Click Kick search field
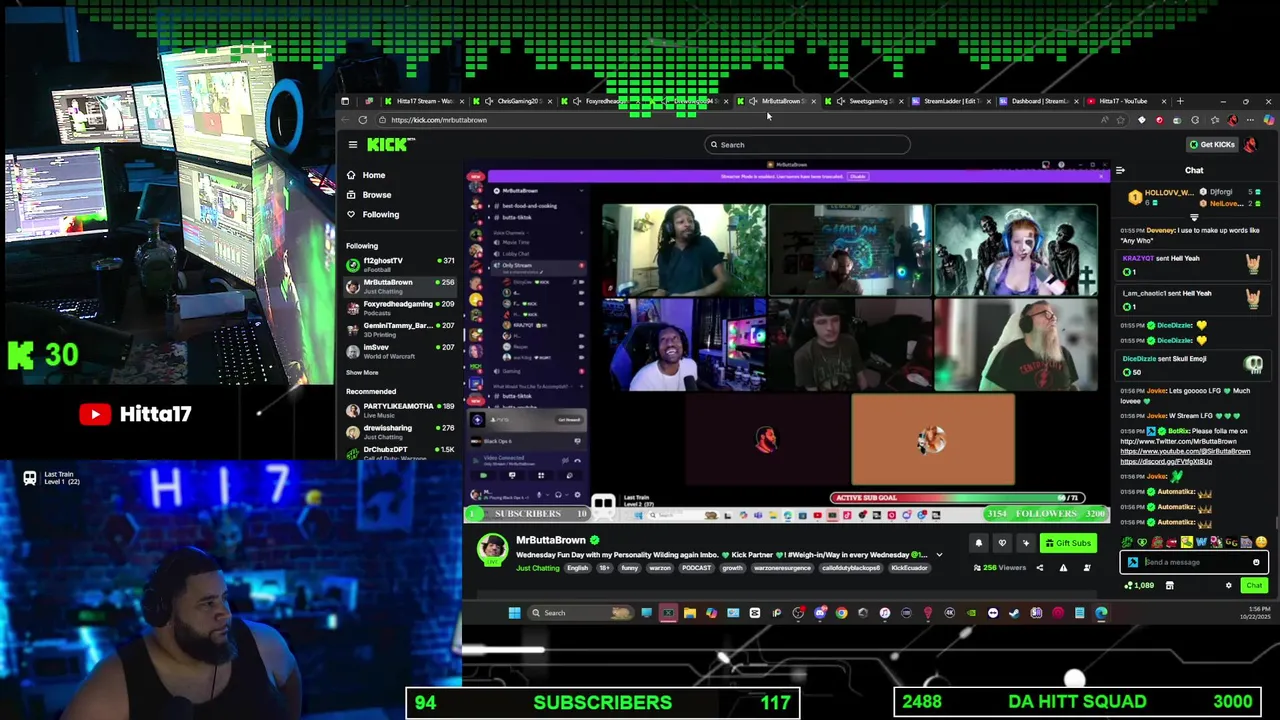Image resolution: width=1280 pixels, height=720 pixels. tap(807, 145)
